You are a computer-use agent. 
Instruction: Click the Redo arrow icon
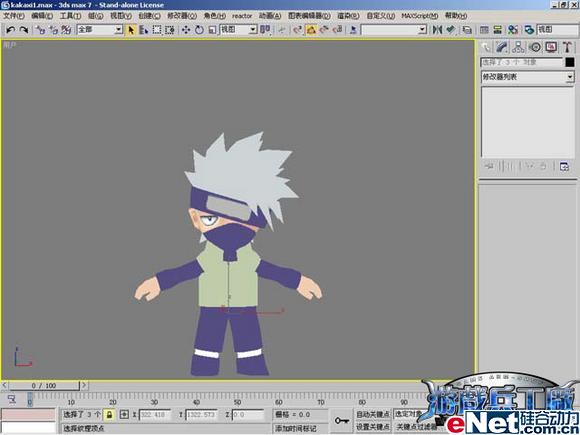(x=24, y=30)
